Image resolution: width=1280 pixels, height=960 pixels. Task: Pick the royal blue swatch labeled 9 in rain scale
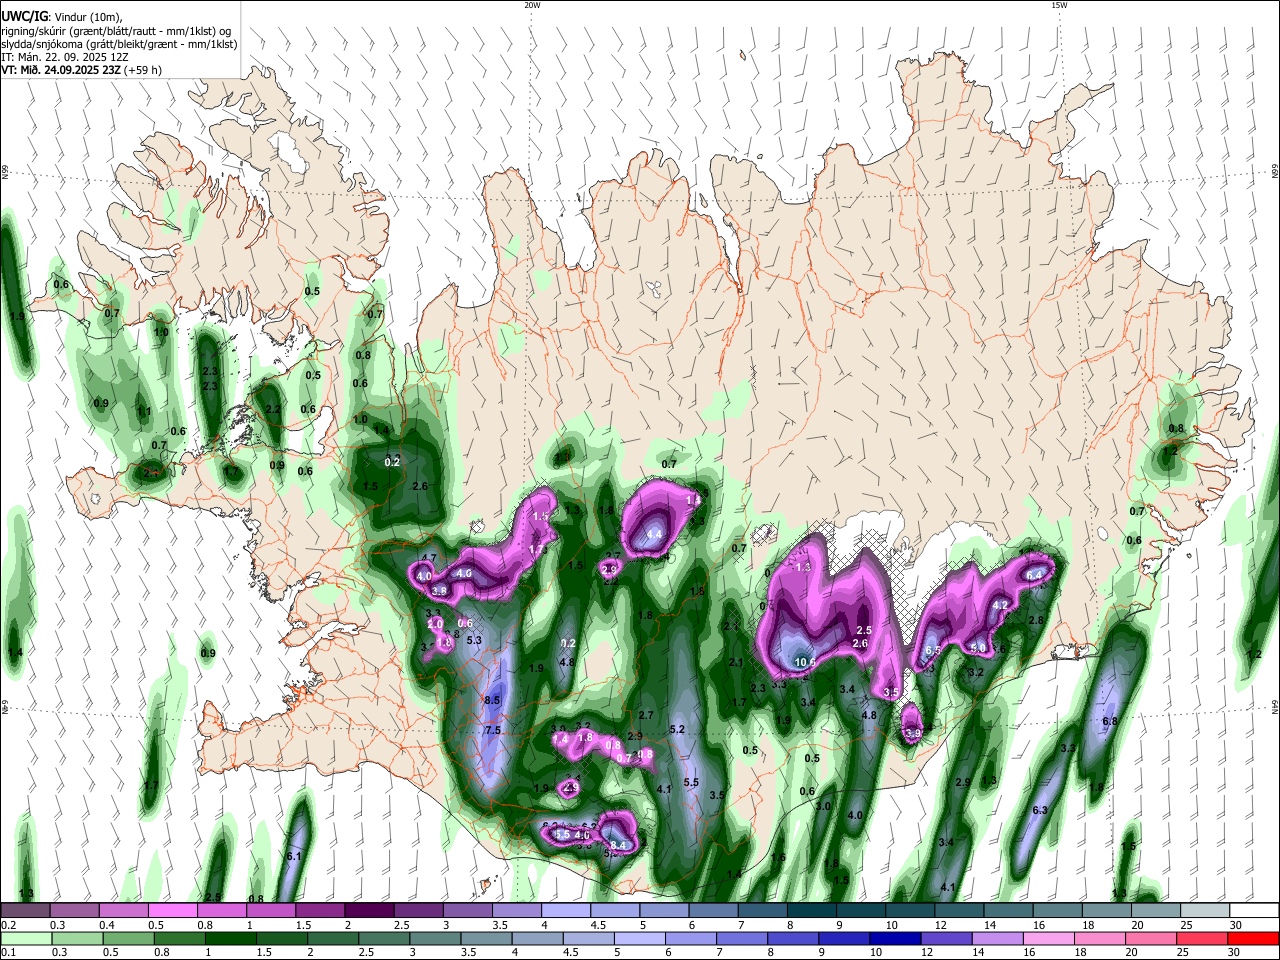point(842,938)
